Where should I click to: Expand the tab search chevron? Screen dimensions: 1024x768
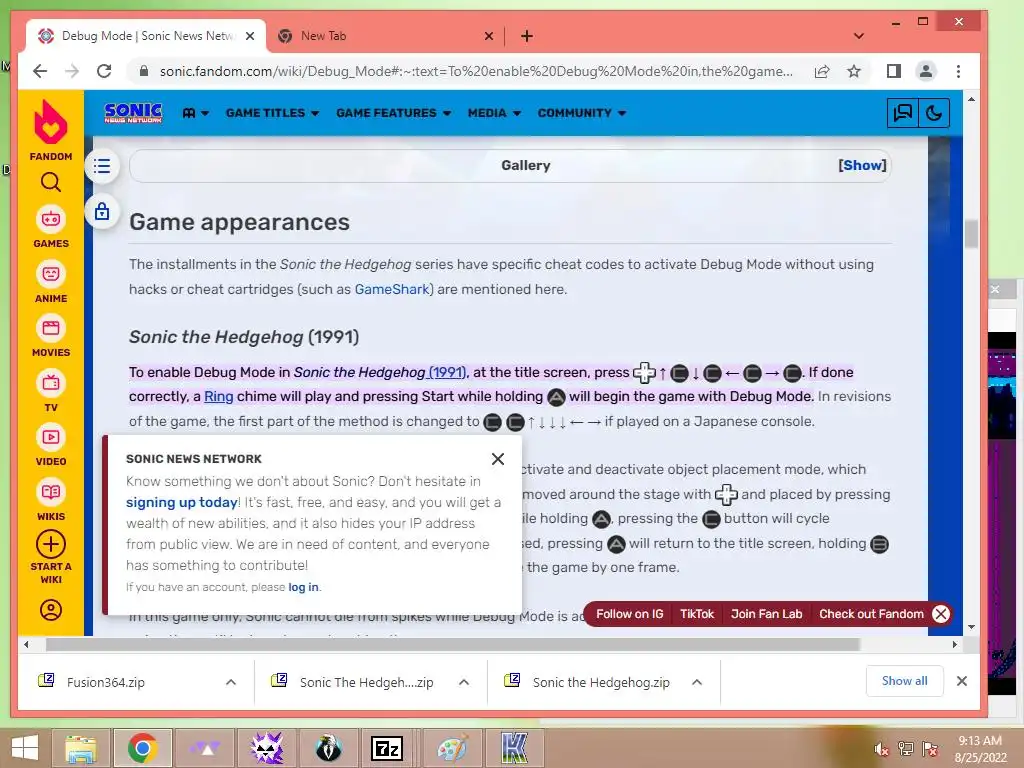pyautogui.click(x=859, y=36)
